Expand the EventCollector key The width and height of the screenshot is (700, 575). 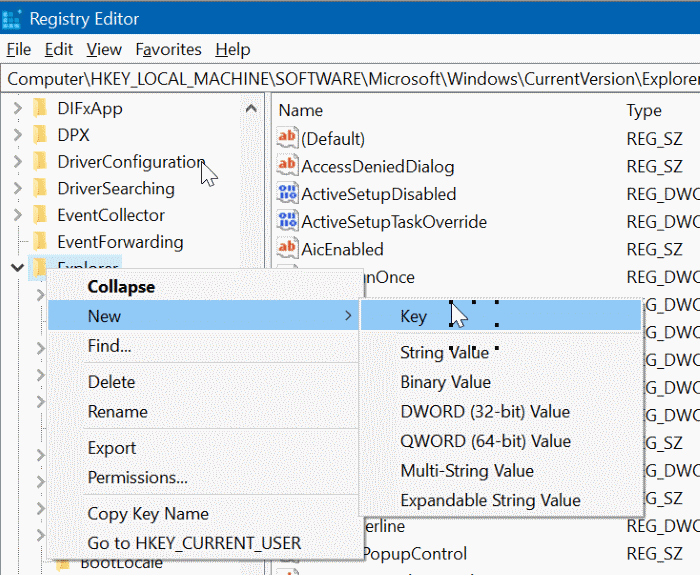[17, 215]
